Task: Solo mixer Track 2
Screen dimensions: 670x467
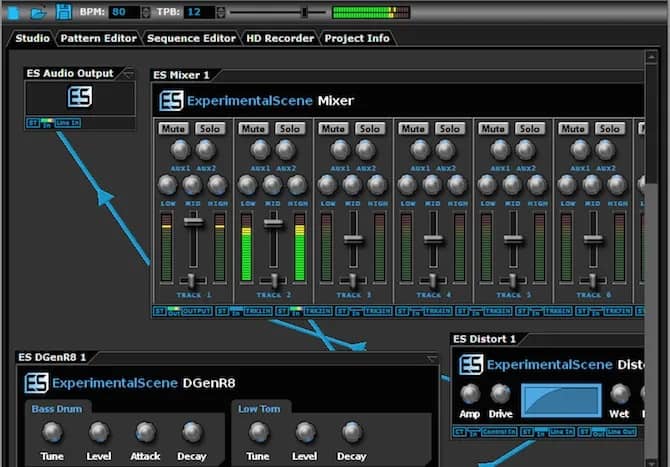Action: point(290,129)
